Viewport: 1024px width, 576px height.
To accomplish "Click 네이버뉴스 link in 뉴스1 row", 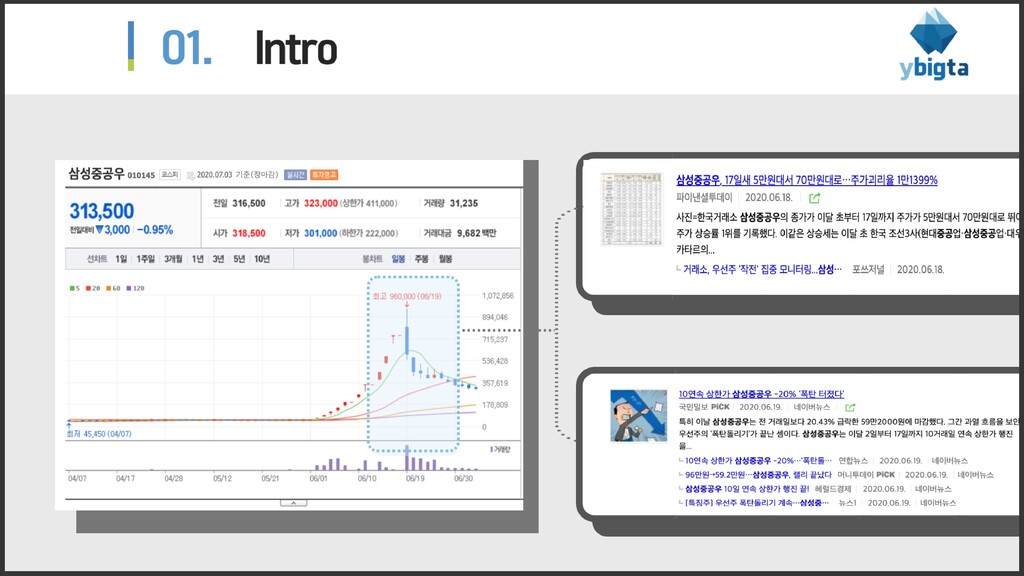I will (x=938, y=503).
